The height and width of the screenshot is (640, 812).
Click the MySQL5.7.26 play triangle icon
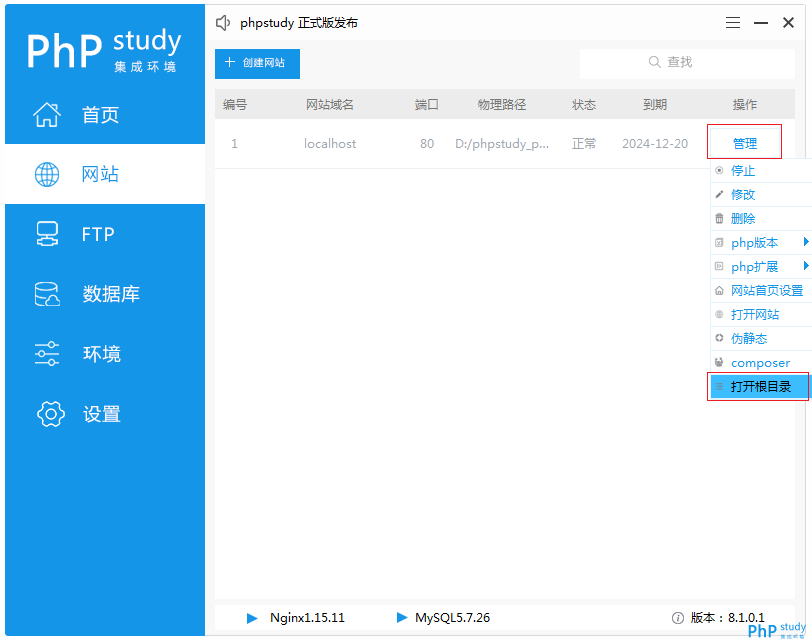coord(402,617)
